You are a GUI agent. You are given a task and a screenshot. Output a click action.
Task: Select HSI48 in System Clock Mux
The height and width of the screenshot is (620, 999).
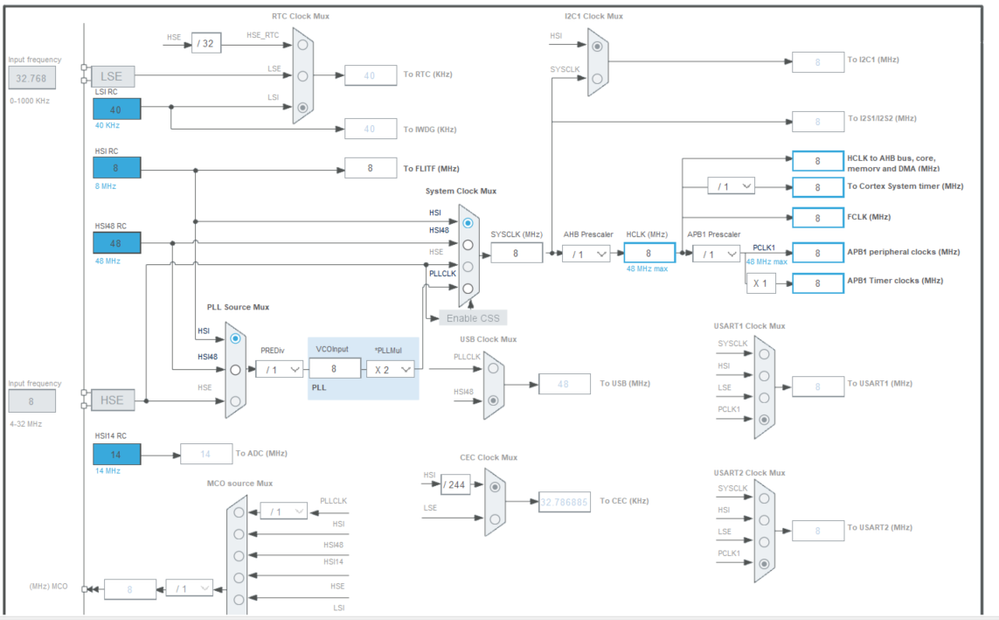(x=468, y=245)
